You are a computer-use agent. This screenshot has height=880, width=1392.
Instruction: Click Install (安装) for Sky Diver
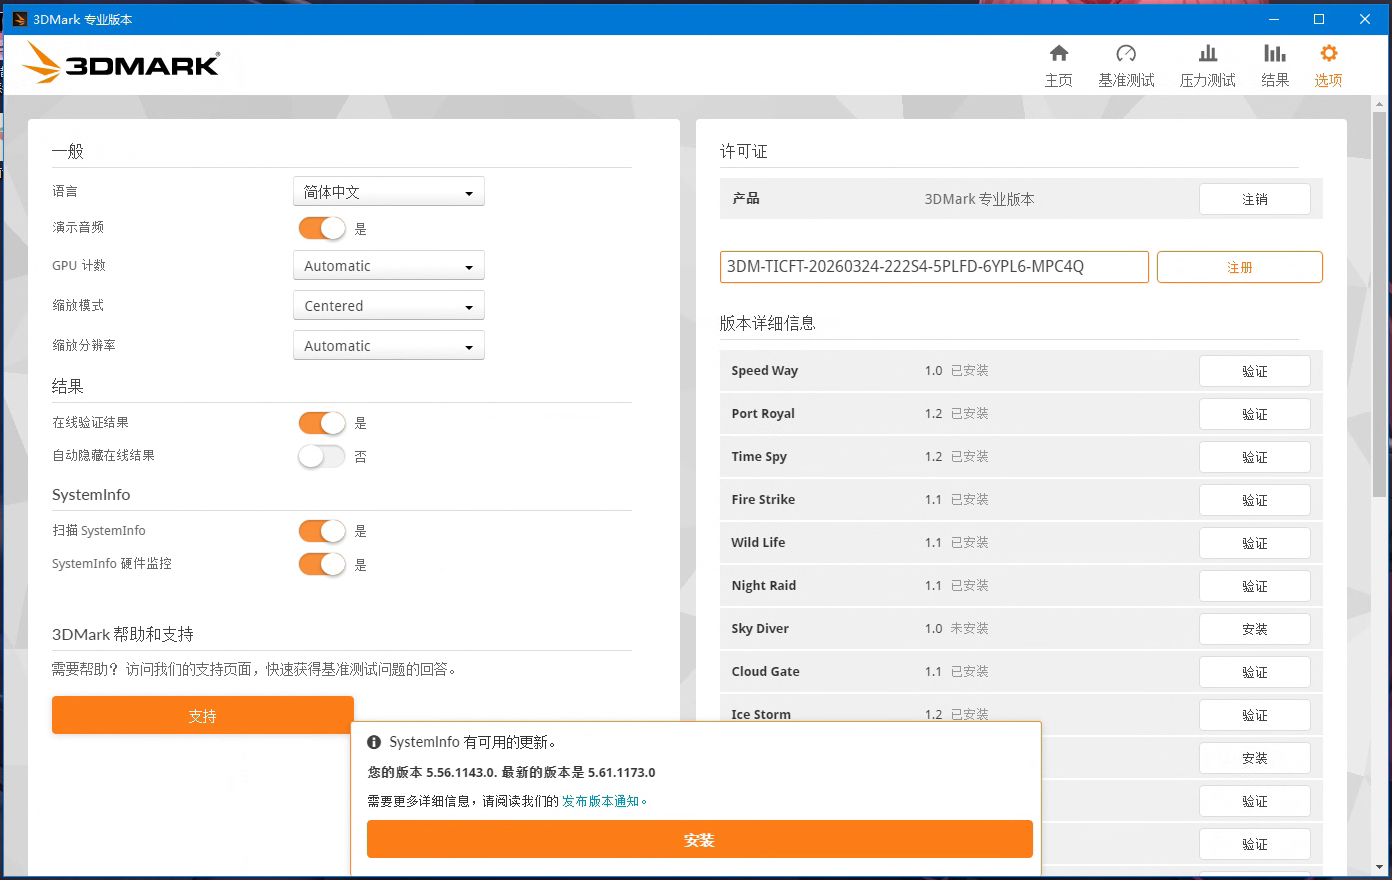1254,629
